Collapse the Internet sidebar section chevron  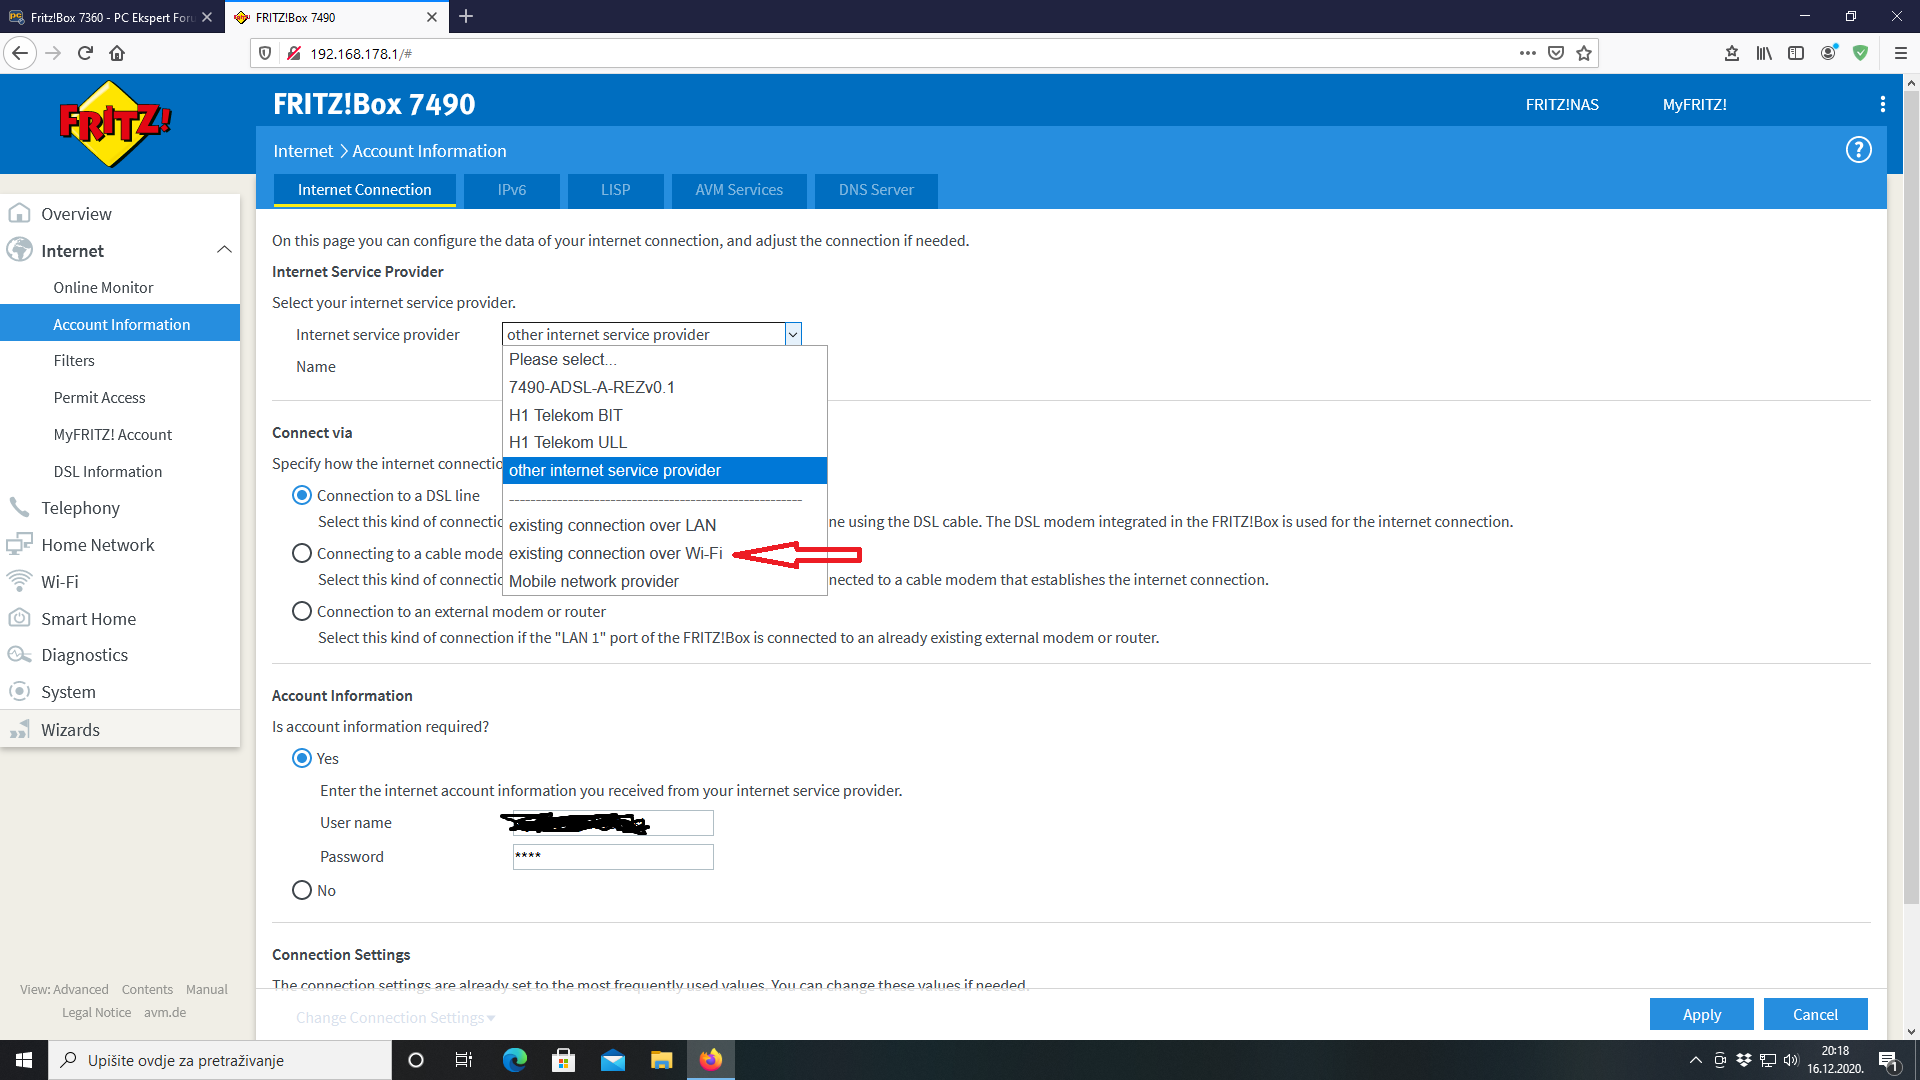point(224,250)
